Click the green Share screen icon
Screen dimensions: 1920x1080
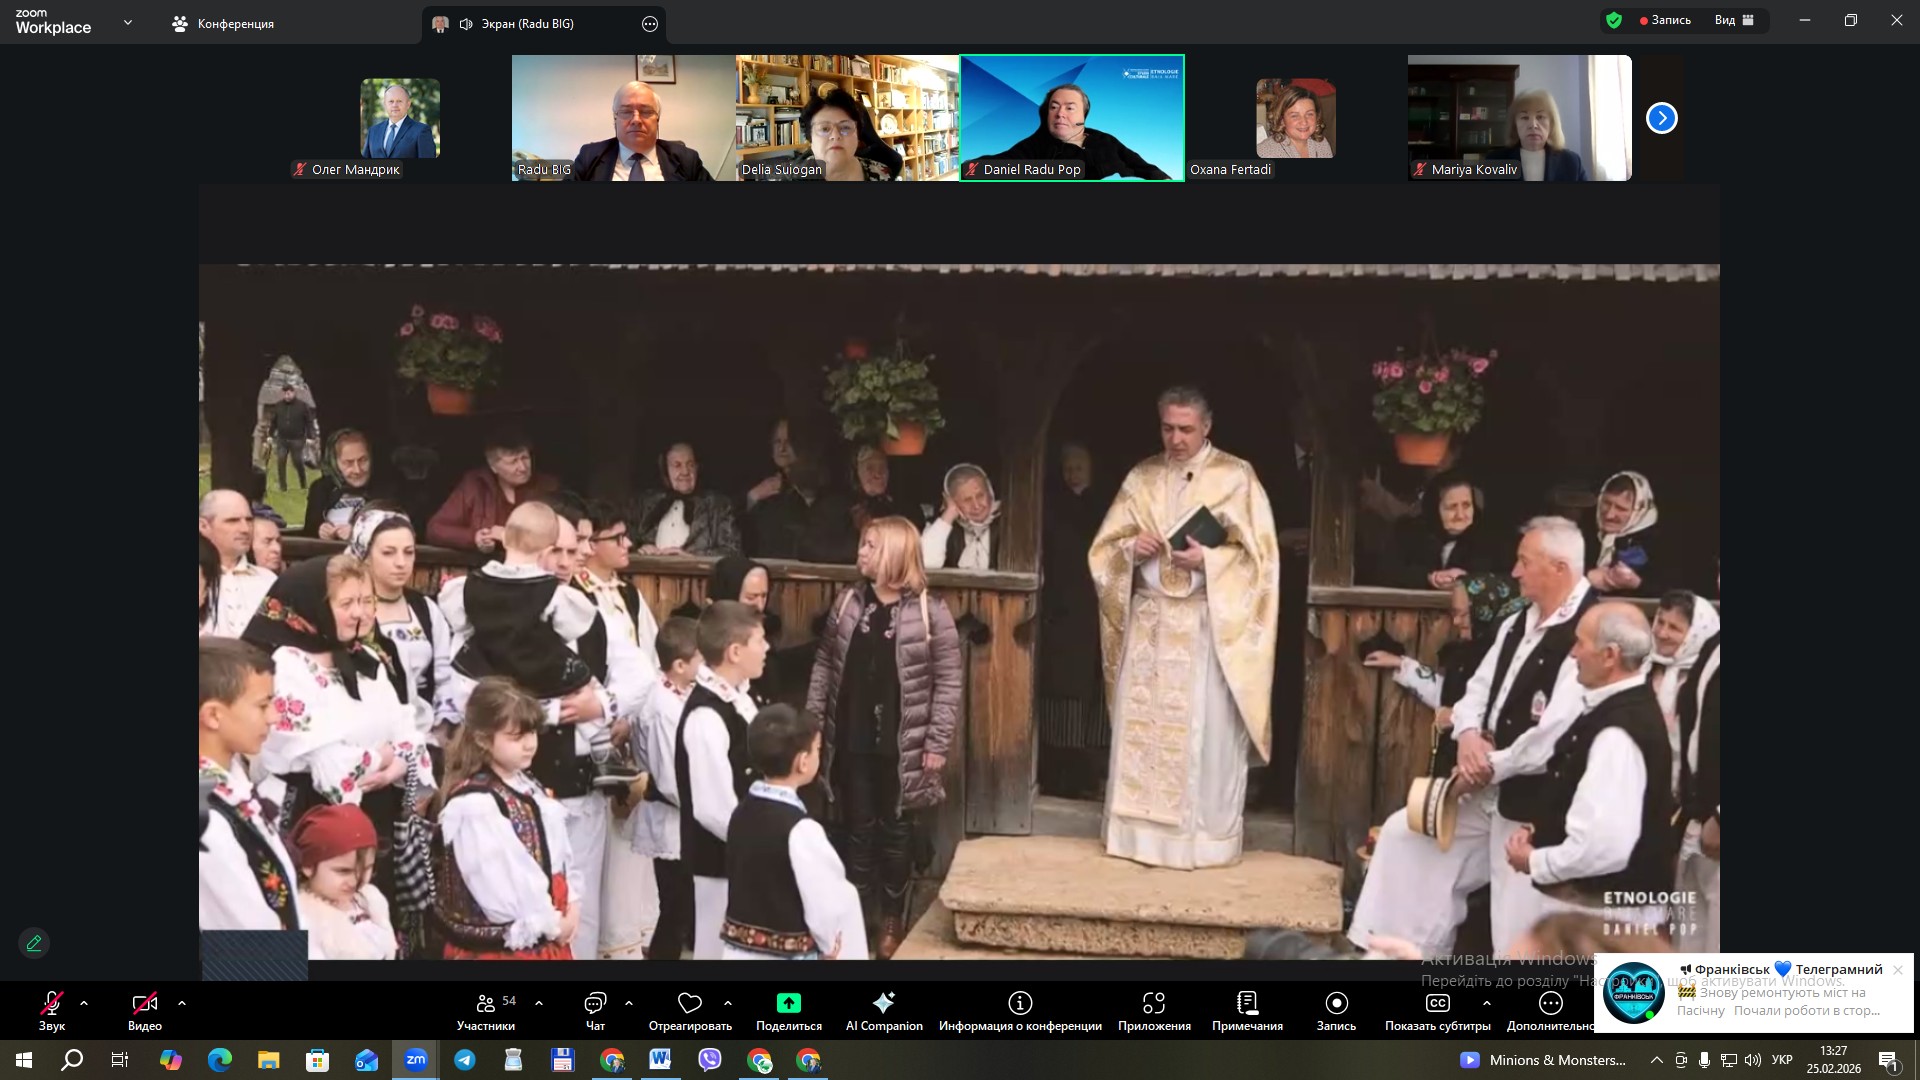pos(788,1003)
